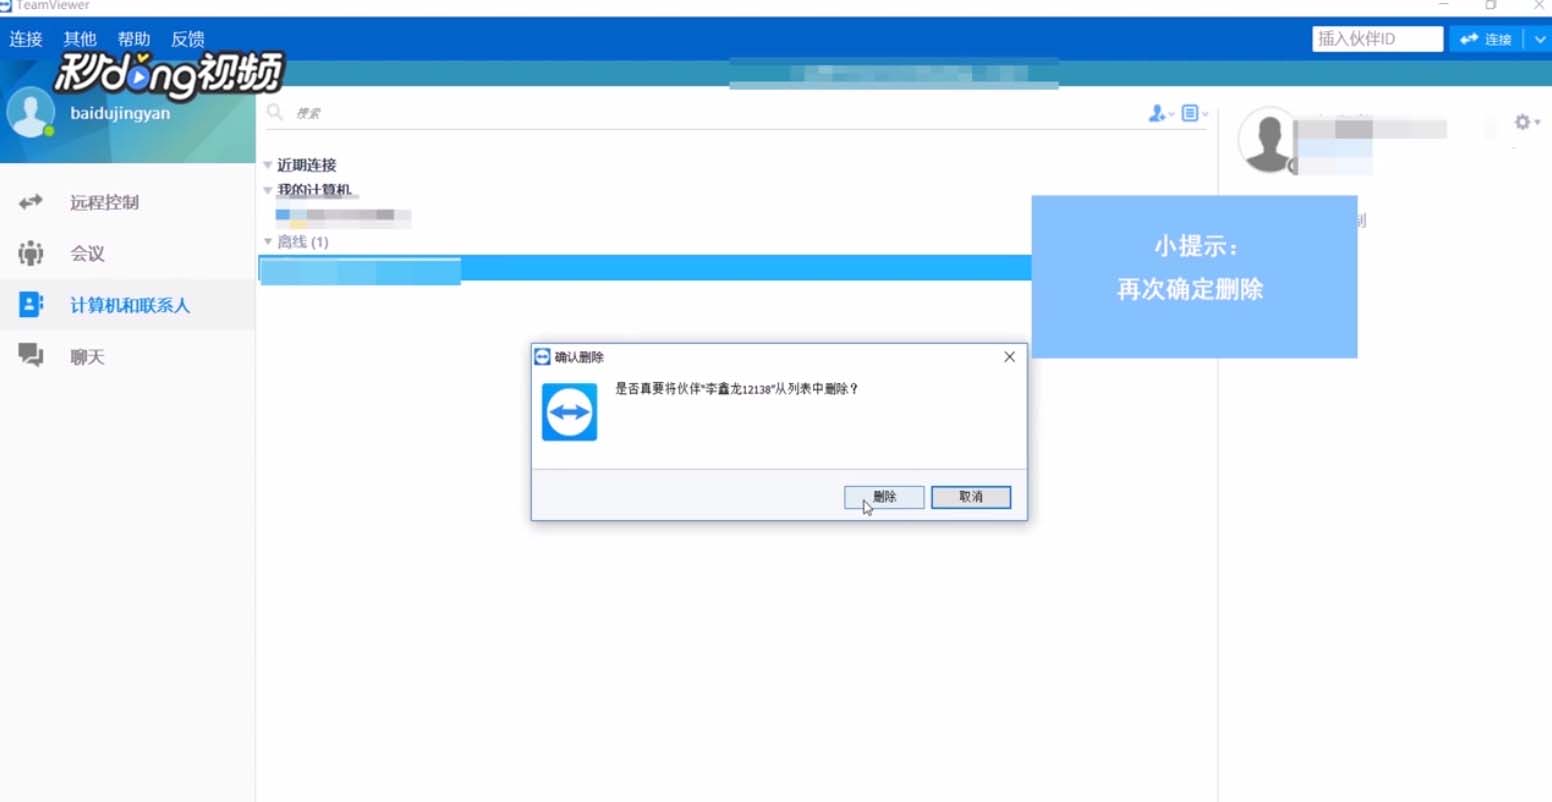Open the dropdown arrow beside the 连接 button
Image resolution: width=1552 pixels, height=802 pixels.
tap(1539, 39)
